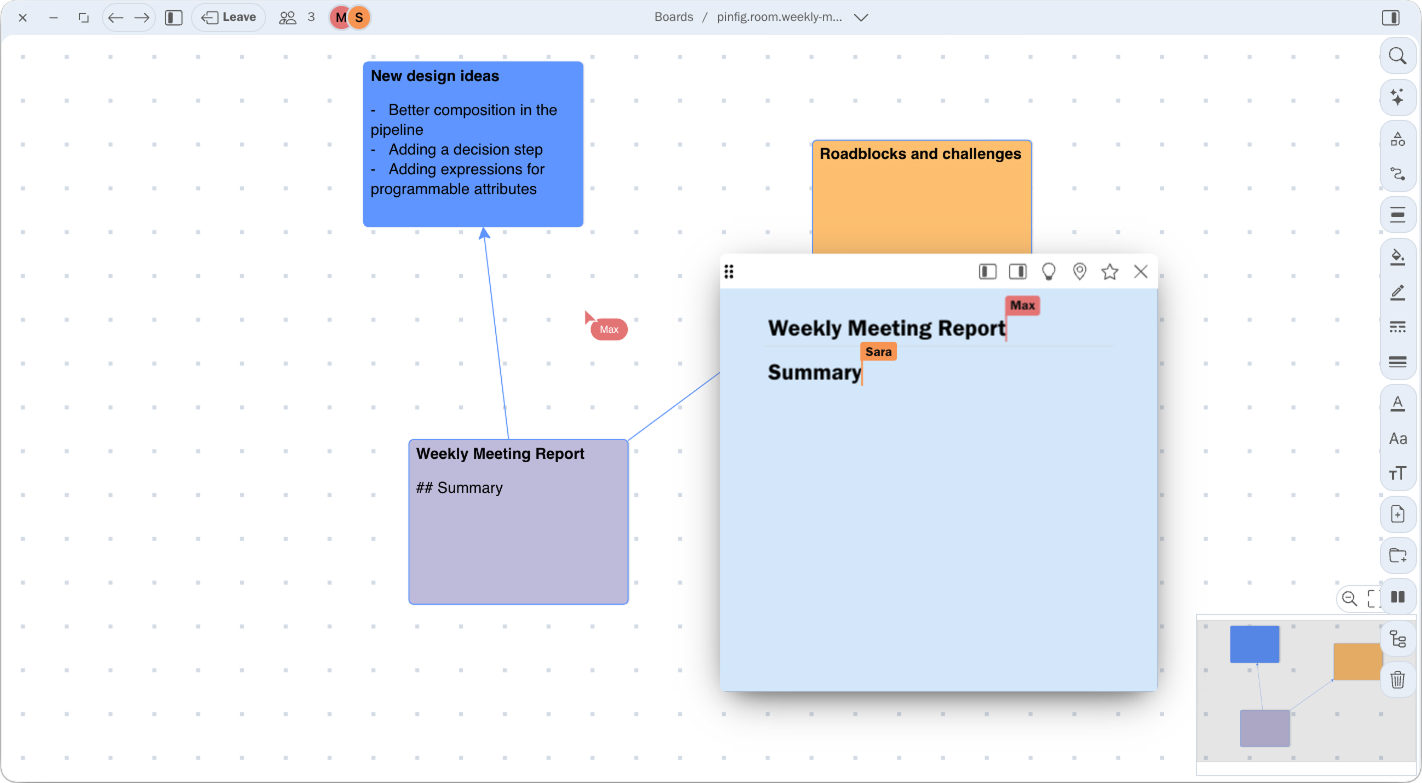
Task: Click the Leave button
Action: point(229,17)
